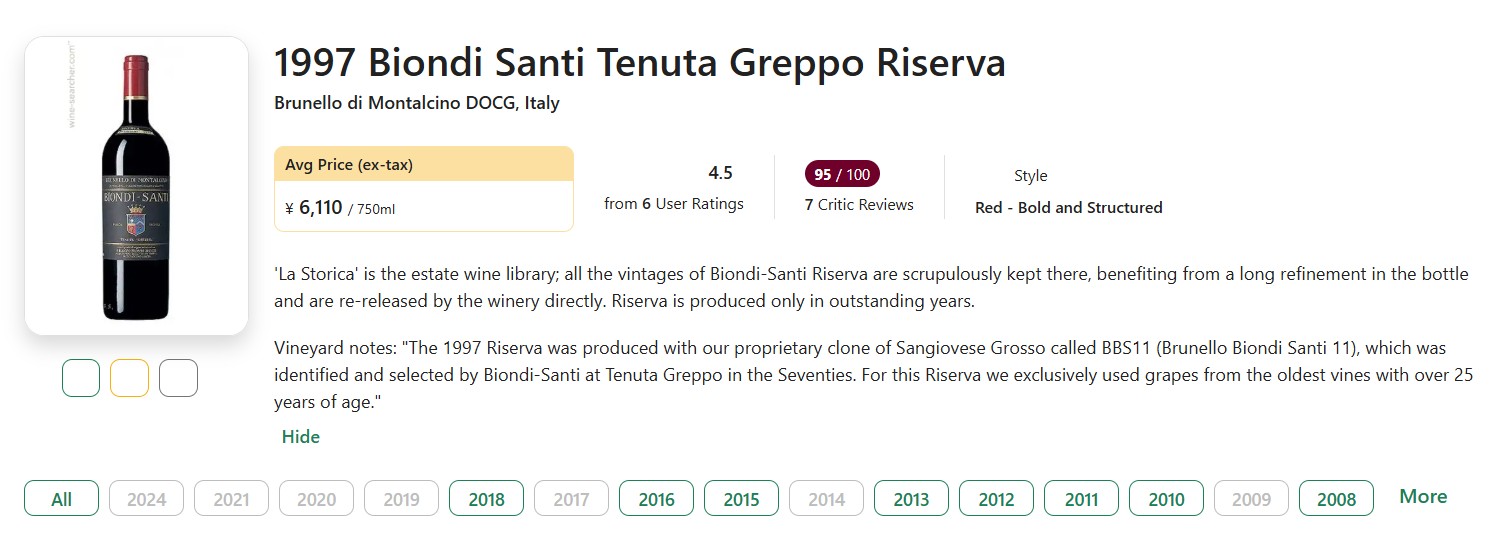The height and width of the screenshot is (553, 1492).
Task: Expand more vintages with More
Action: [1423, 497]
